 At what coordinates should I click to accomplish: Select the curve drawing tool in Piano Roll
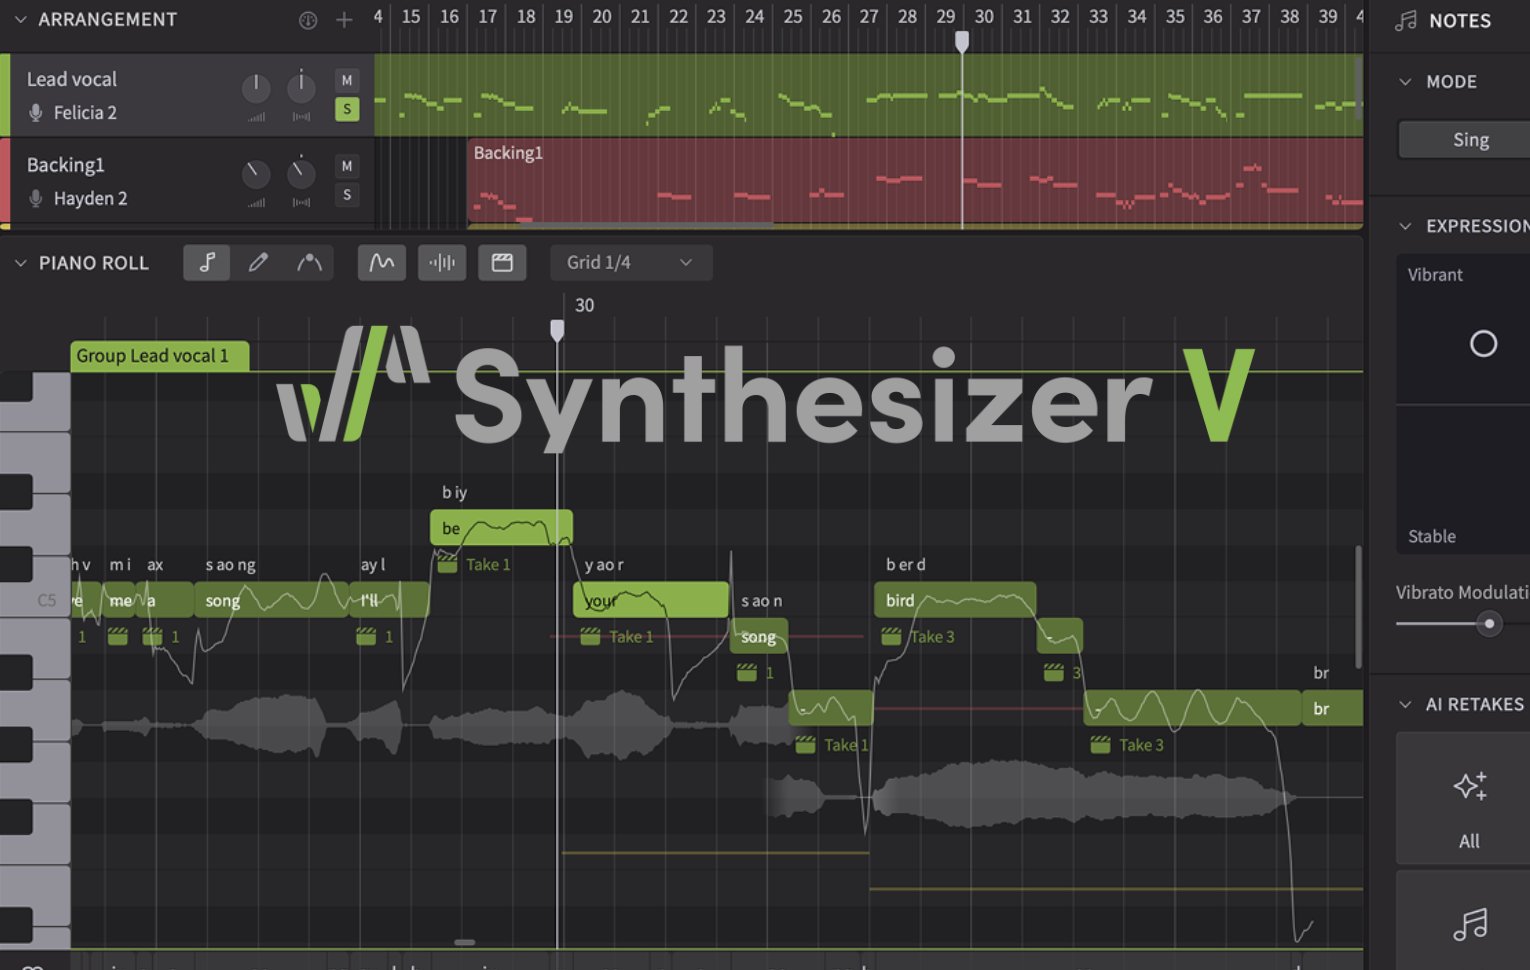click(310, 262)
